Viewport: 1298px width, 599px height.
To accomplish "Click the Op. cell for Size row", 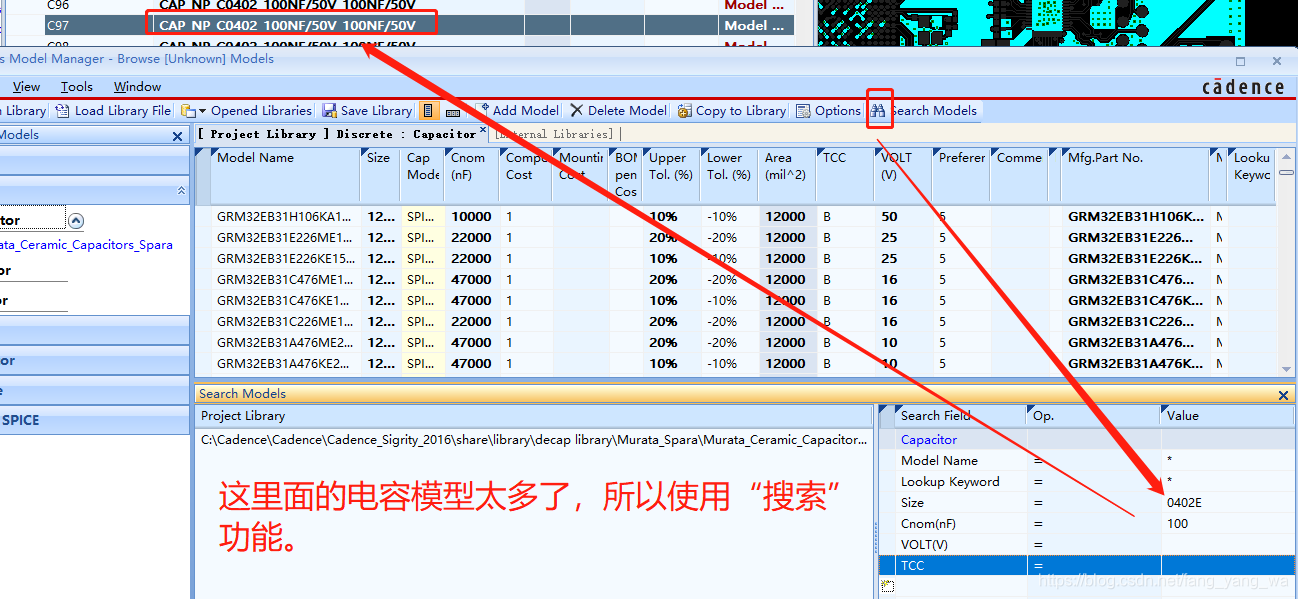I will point(1094,503).
